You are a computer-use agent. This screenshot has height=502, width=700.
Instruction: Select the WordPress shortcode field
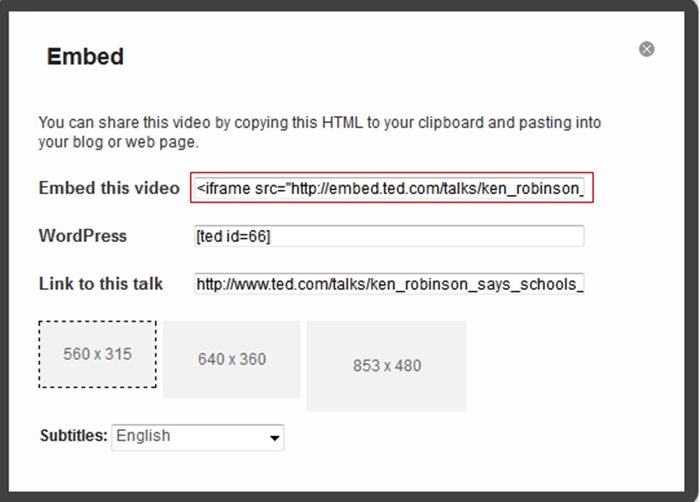tap(389, 236)
